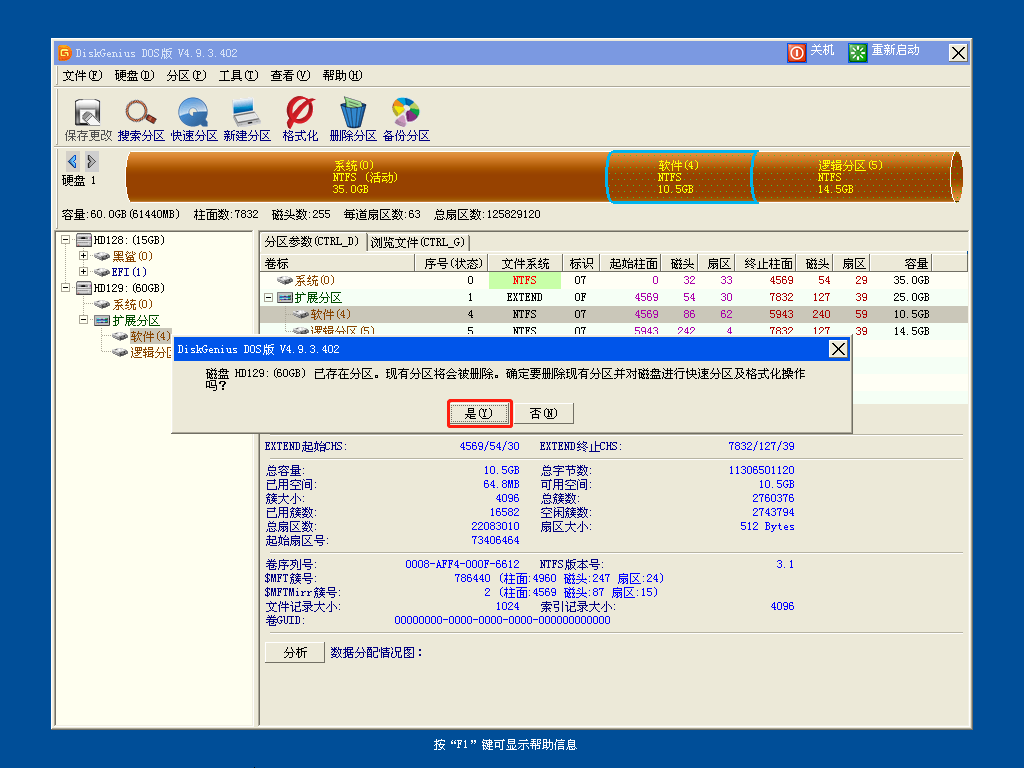The height and width of the screenshot is (768, 1024).
Task: Select the 逻辑分区(5) segment in disk bar
Action: 854,177
